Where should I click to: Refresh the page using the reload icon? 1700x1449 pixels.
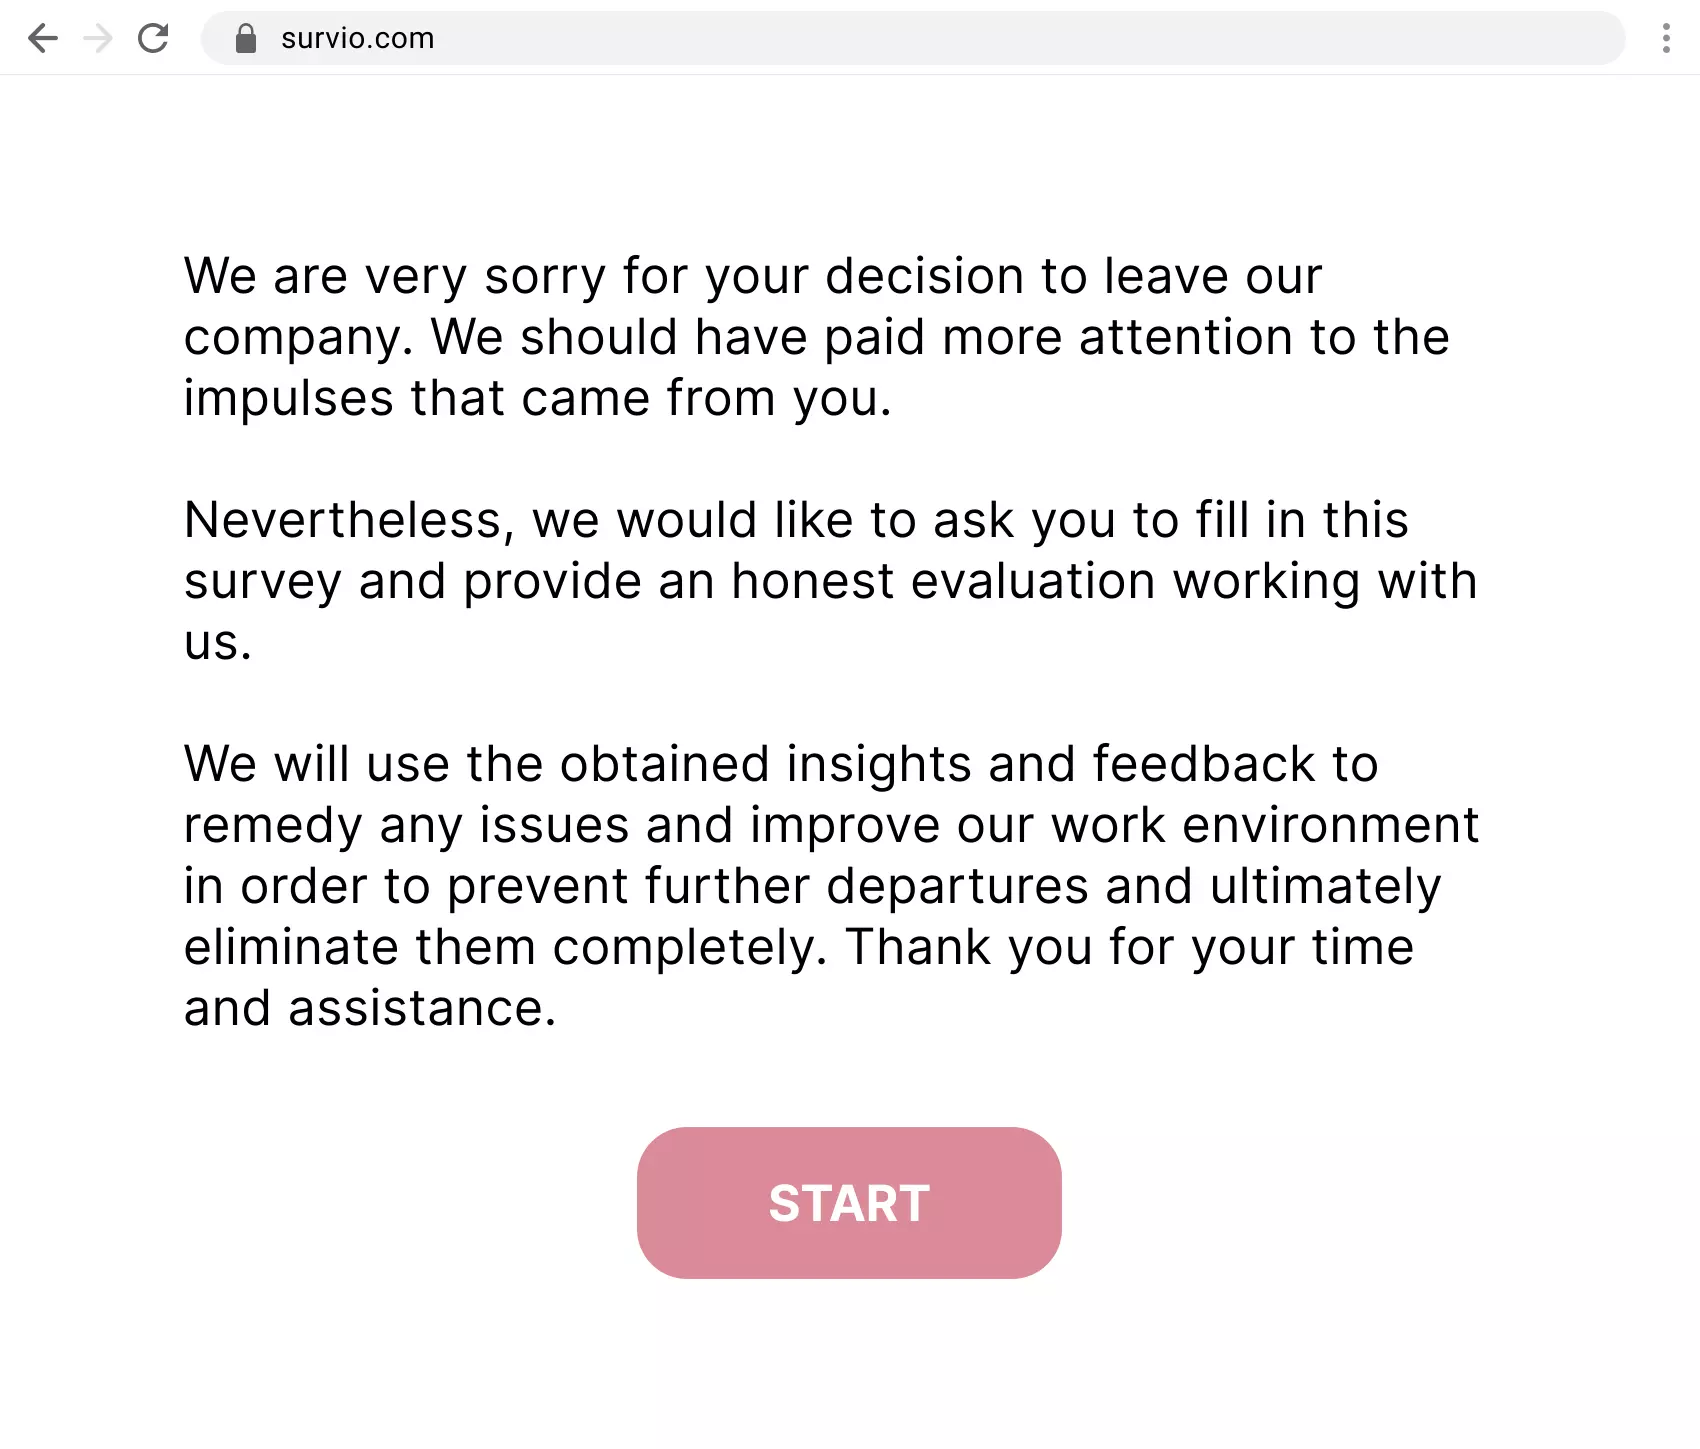tap(154, 39)
